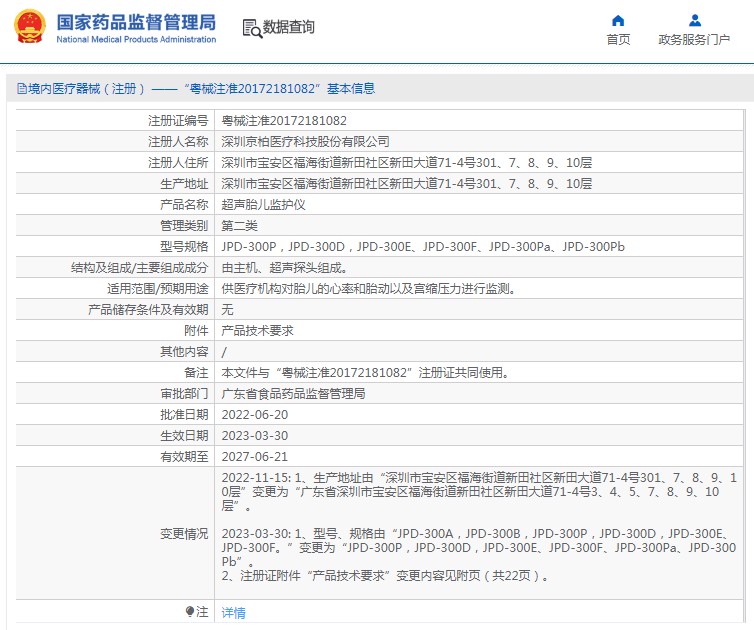Click the 变更情况 row label
Image resolution: width=754 pixels, height=630 pixels.
184,533
